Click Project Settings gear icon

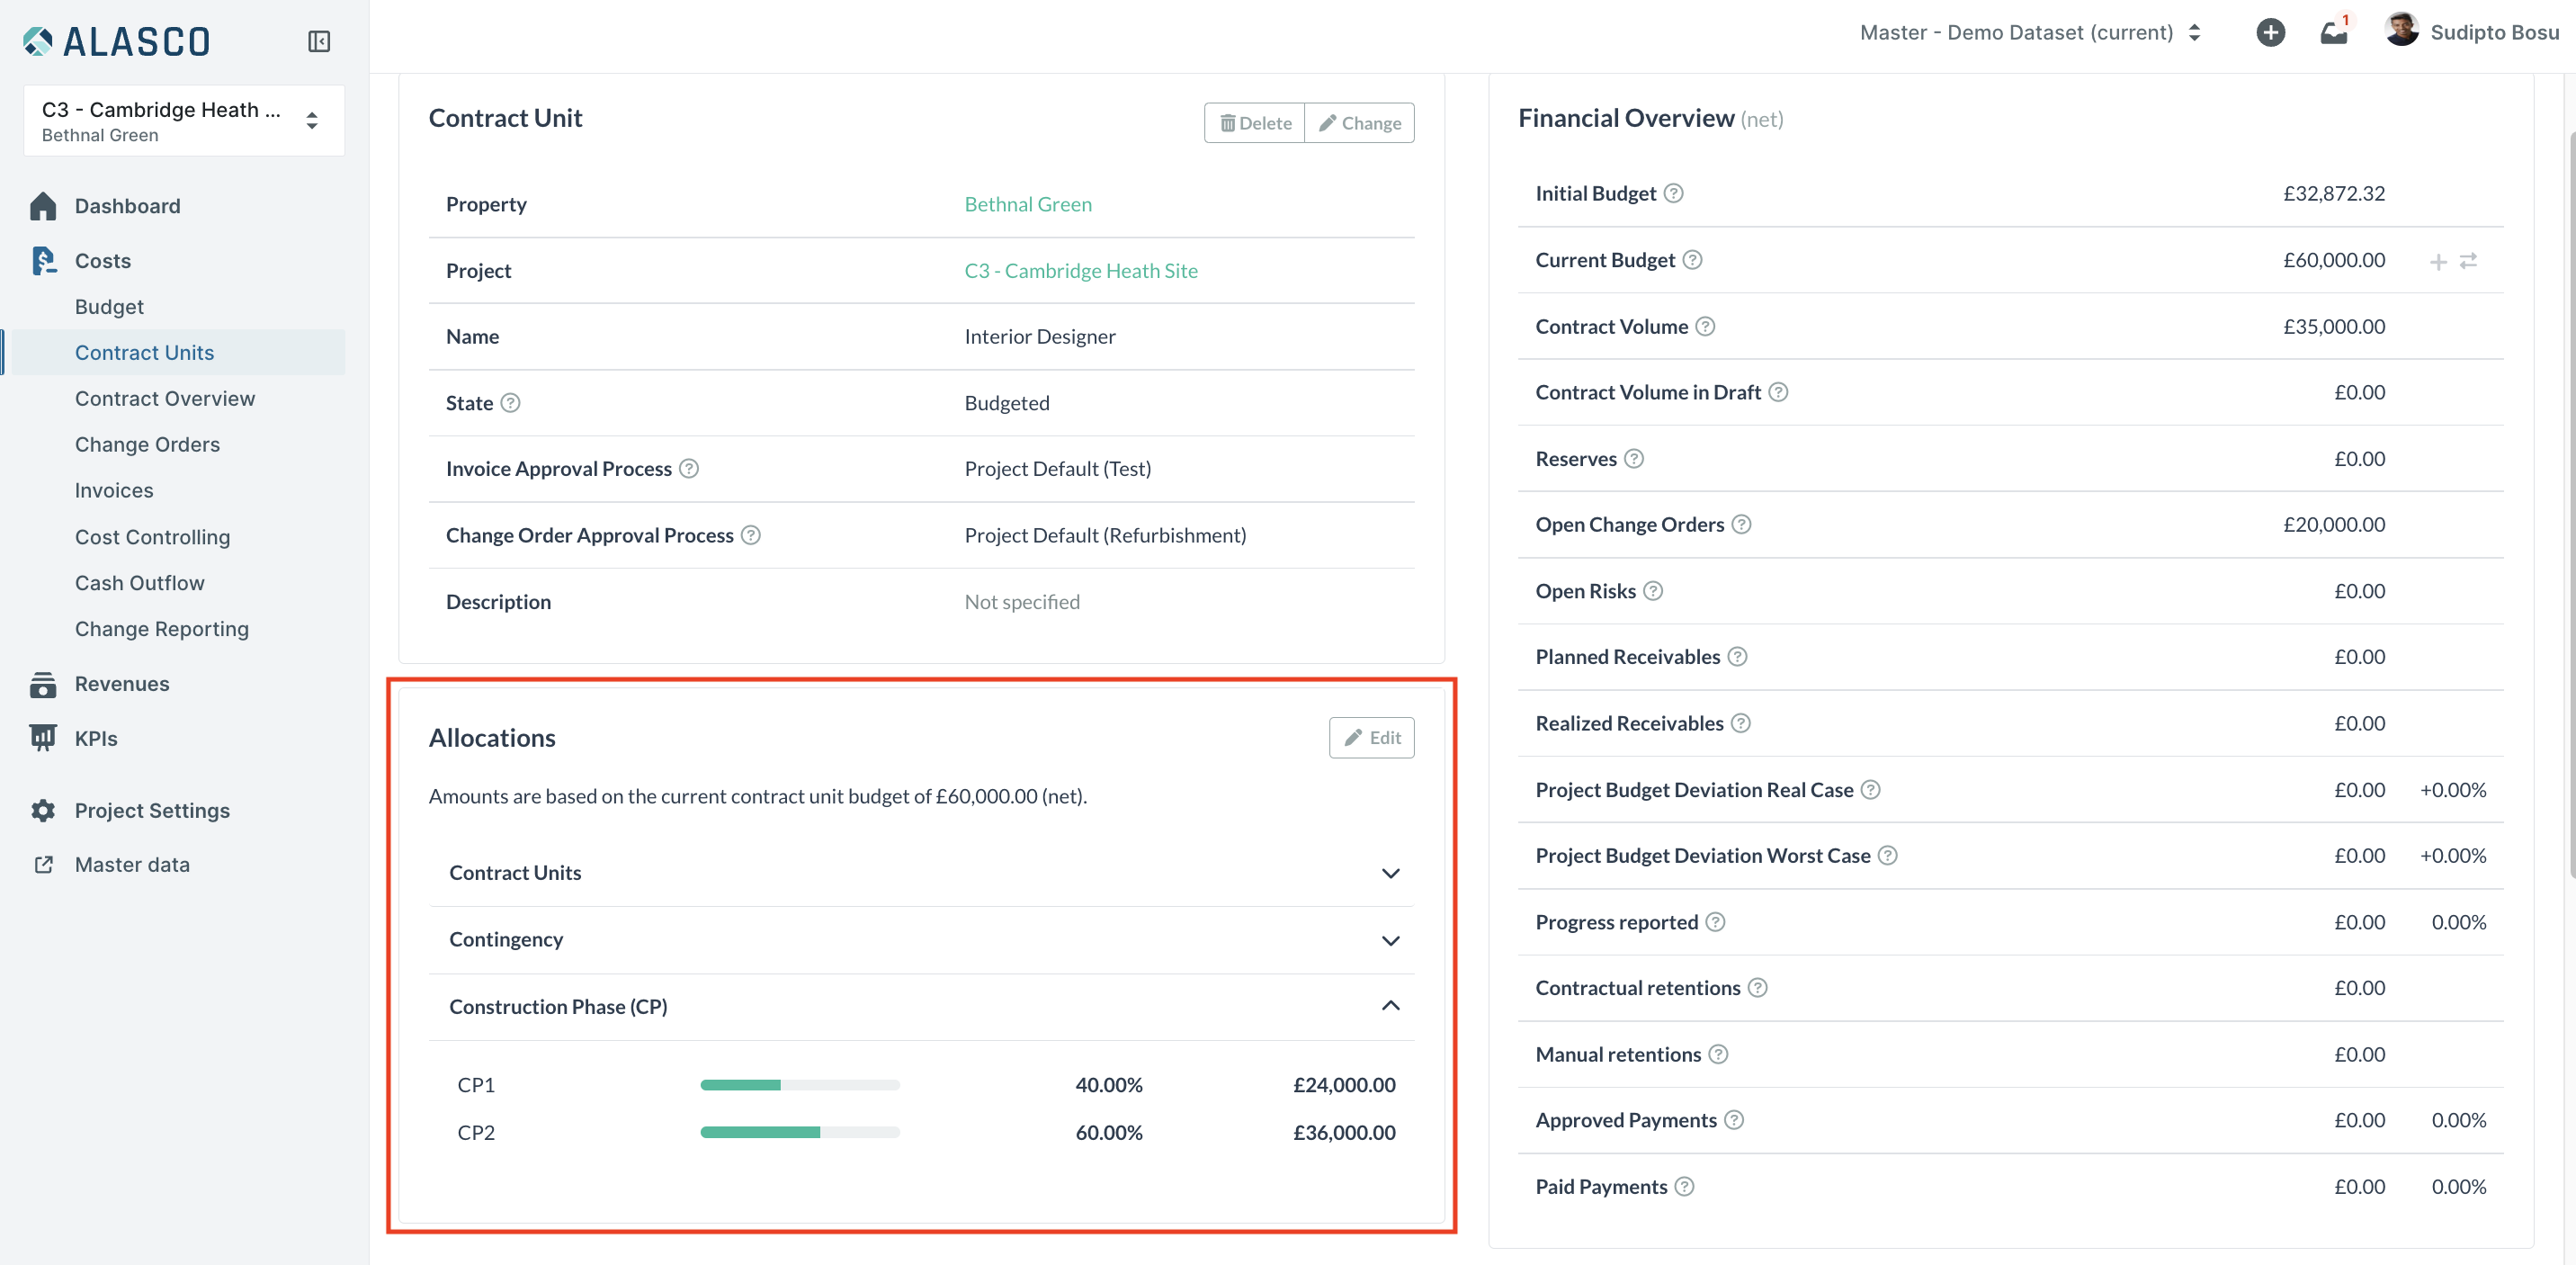click(43, 811)
